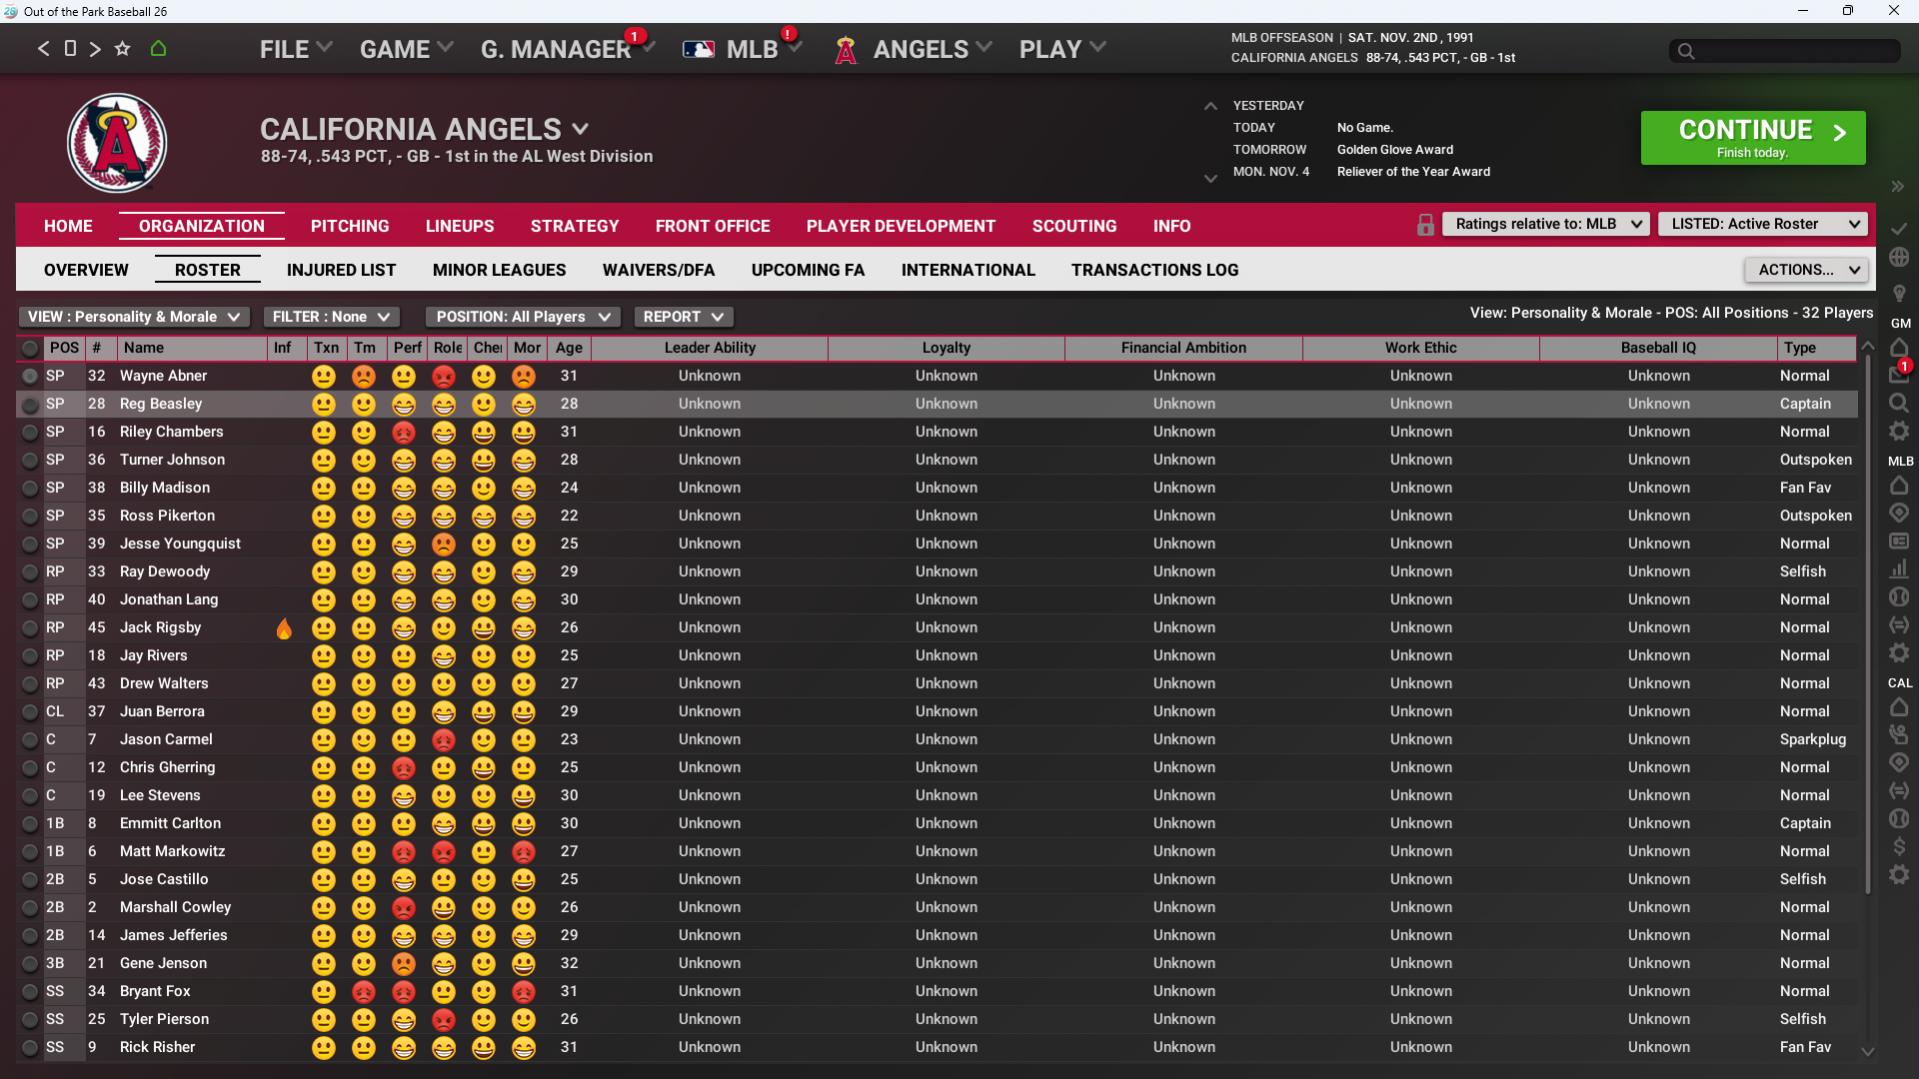Open the VIEW: Personality & Morale dropdown
This screenshot has height=1079, width=1919.
coord(133,317)
